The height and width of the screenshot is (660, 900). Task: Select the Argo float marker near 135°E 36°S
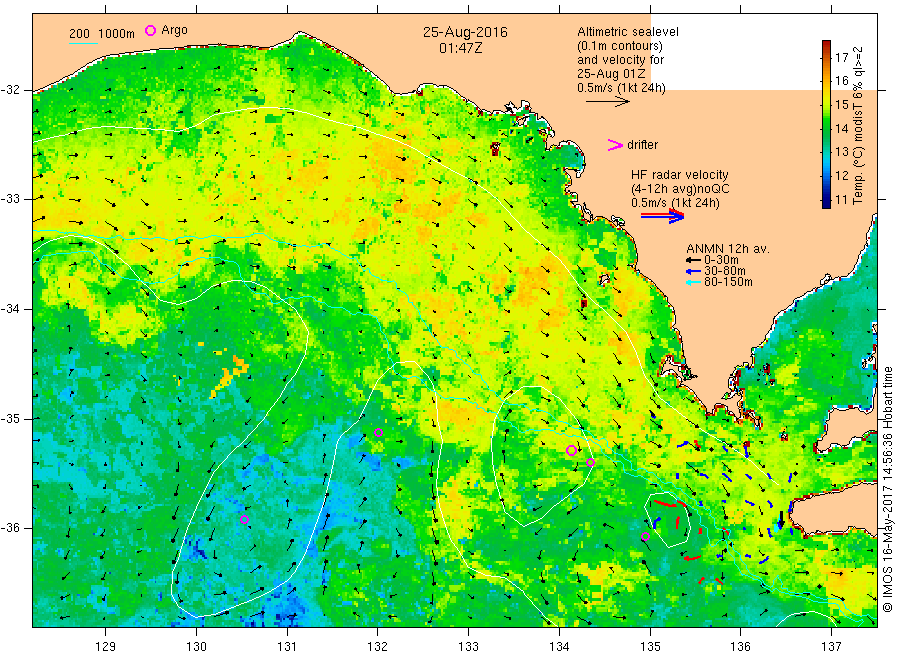(x=645, y=537)
